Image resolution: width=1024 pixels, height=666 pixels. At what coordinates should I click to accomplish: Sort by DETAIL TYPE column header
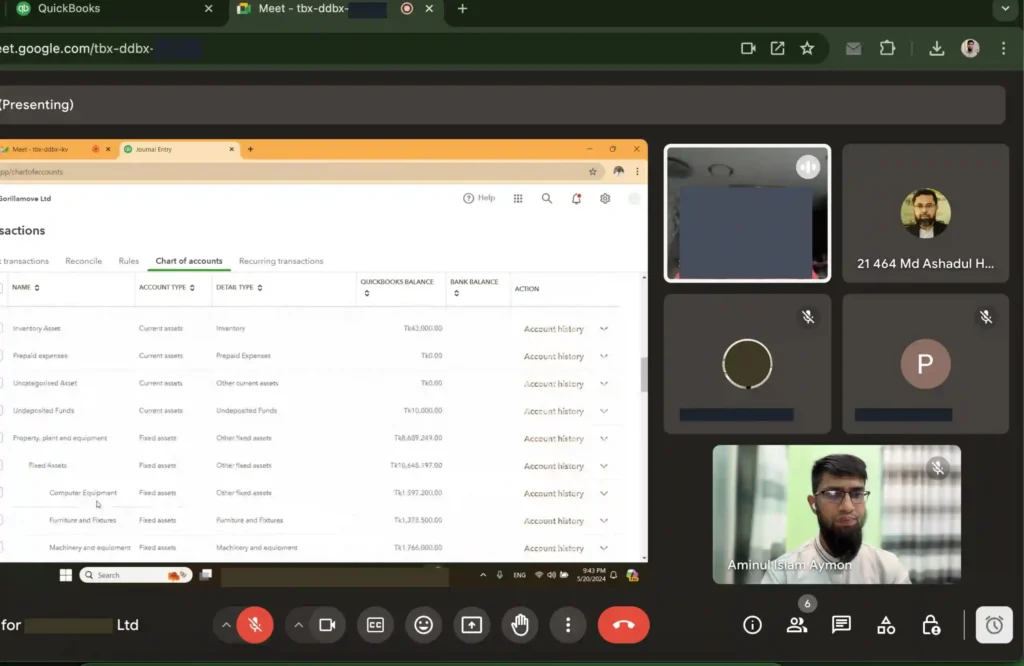(x=239, y=287)
